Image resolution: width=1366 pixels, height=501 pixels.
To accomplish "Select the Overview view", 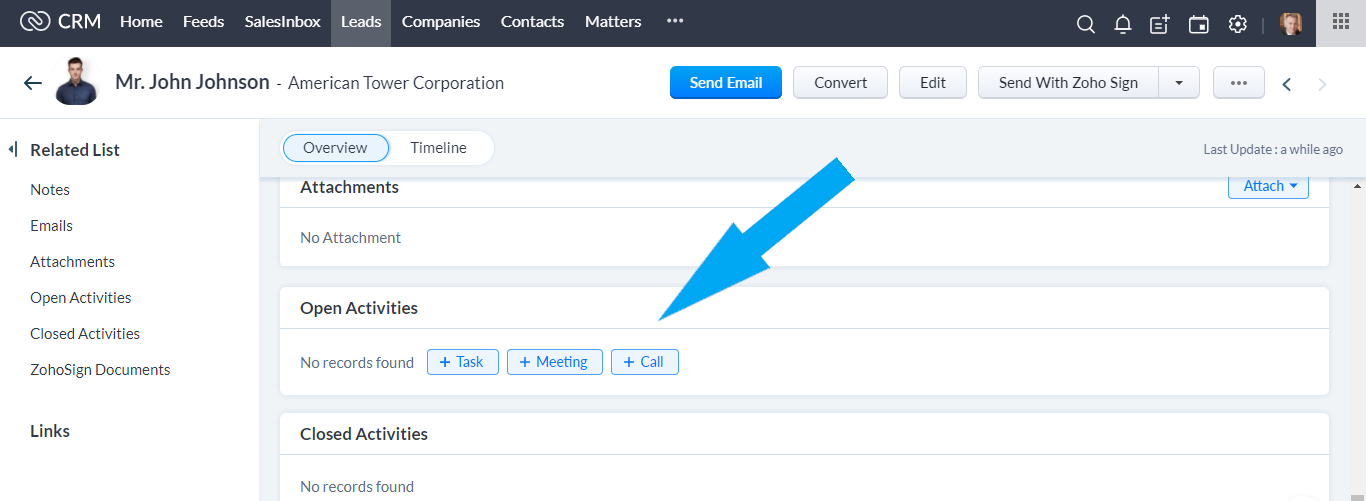I will point(335,148).
